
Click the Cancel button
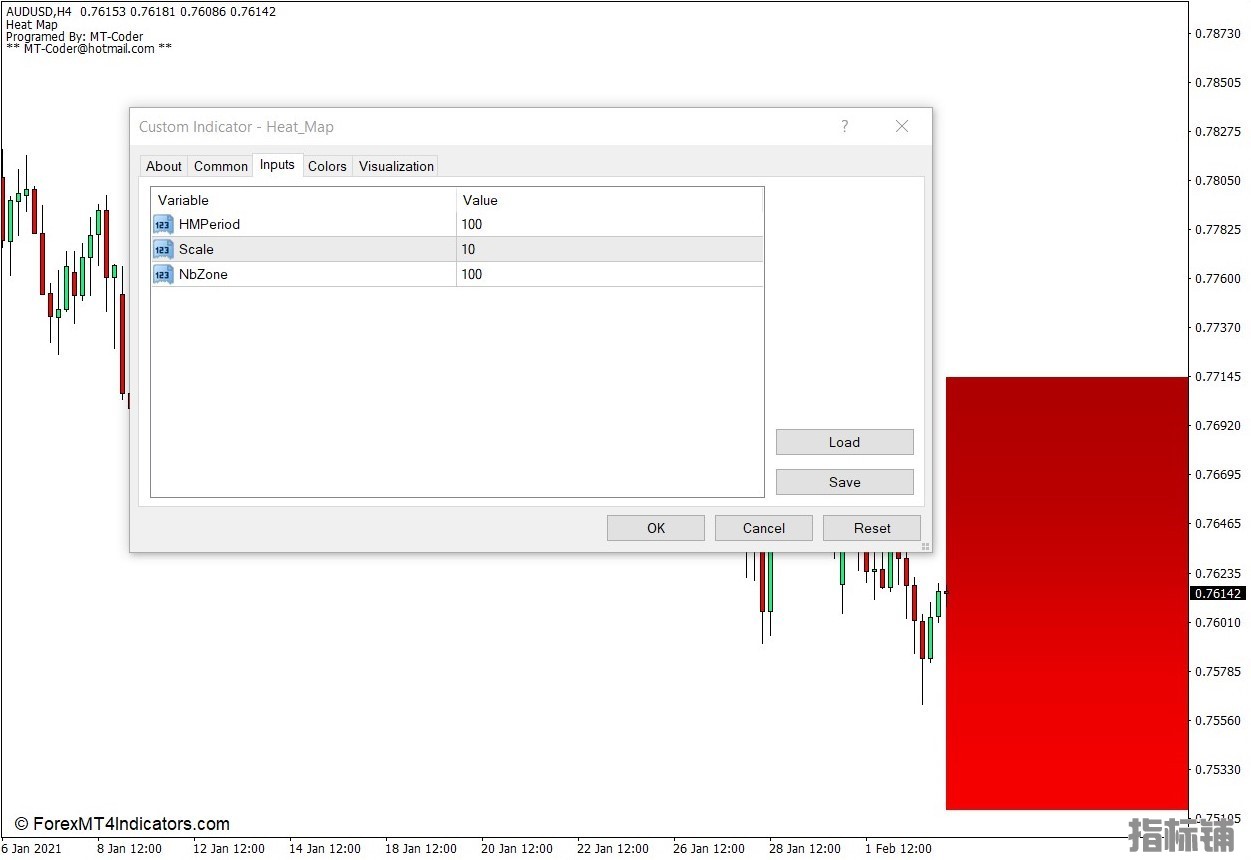764,528
